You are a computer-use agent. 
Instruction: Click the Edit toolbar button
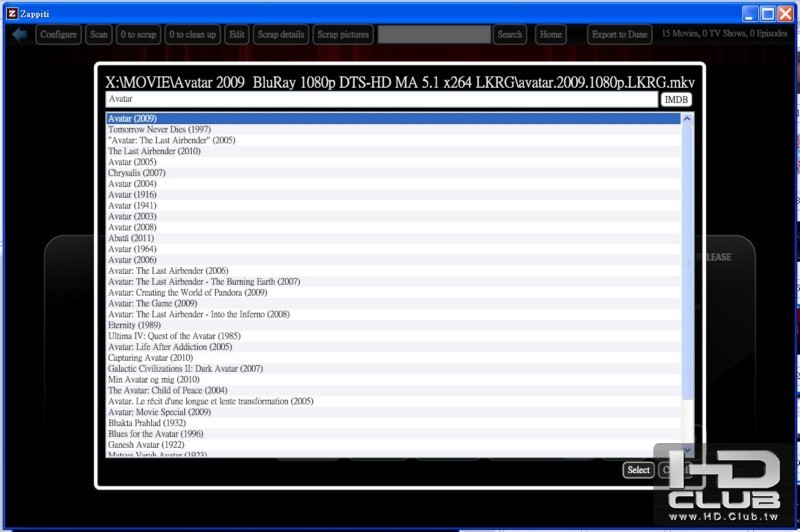pos(237,35)
